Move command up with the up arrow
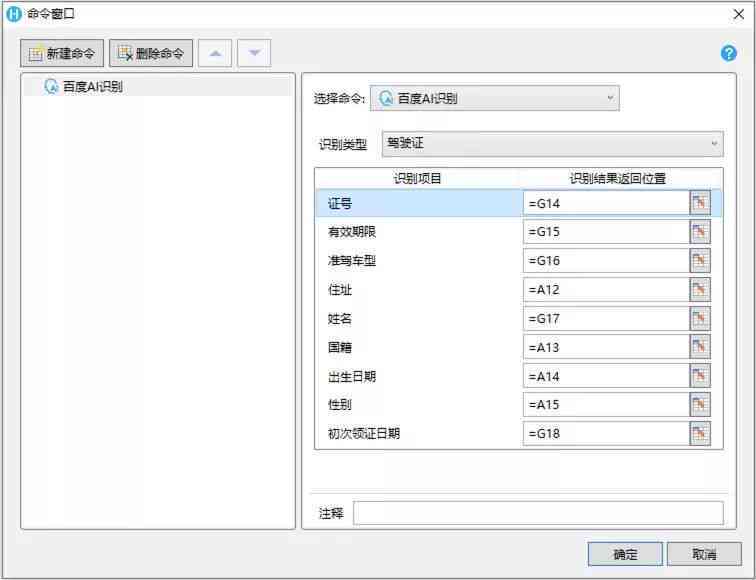This screenshot has height=580, width=756. pos(215,53)
